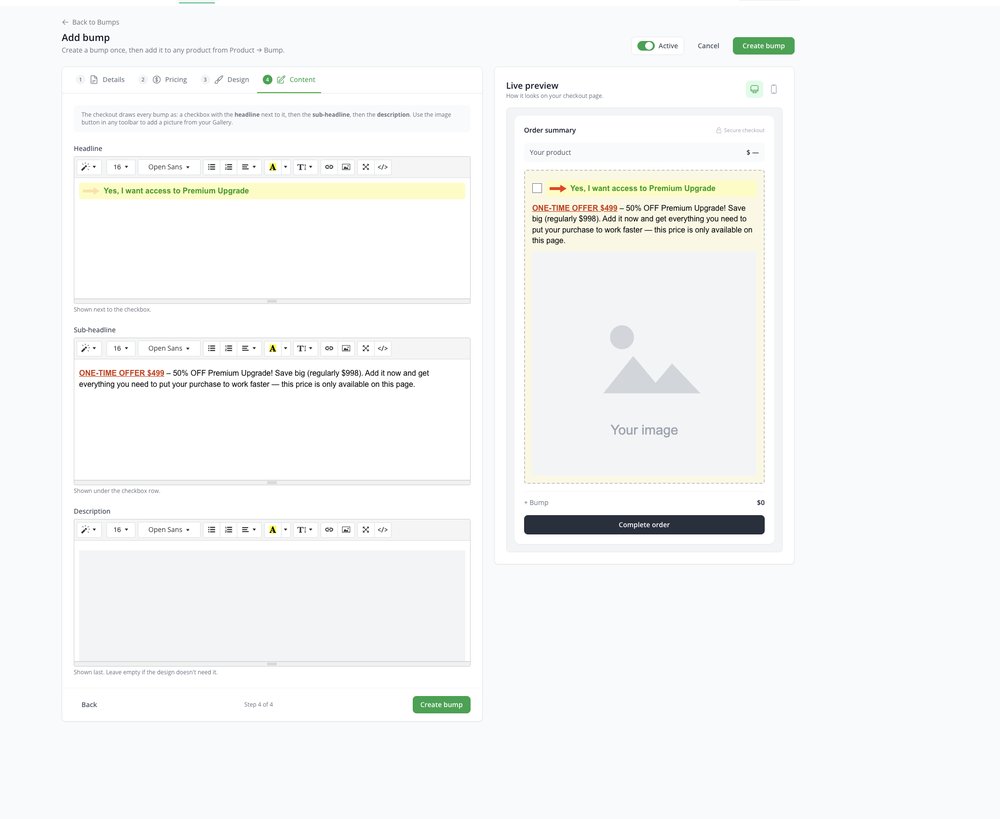The image size is (1000, 819).
Task: Select the Content step tab
Action: 289,80
